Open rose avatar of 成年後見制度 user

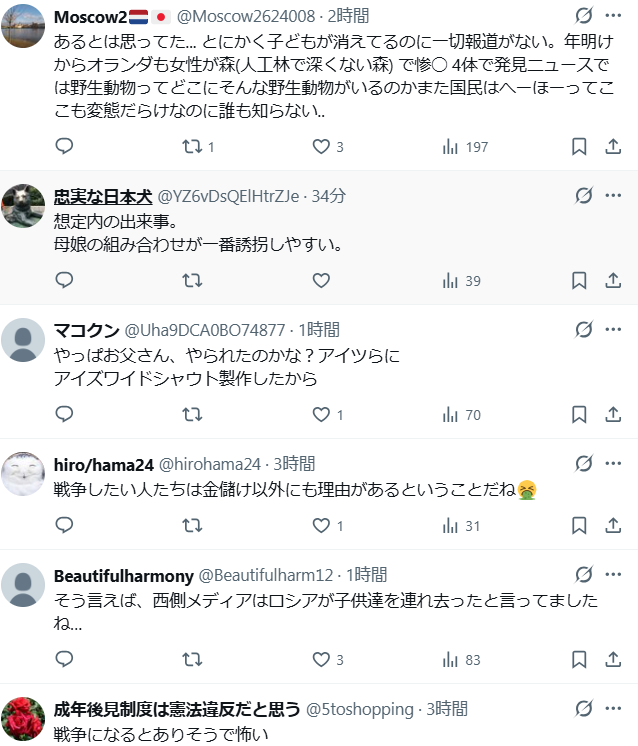click(24, 720)
